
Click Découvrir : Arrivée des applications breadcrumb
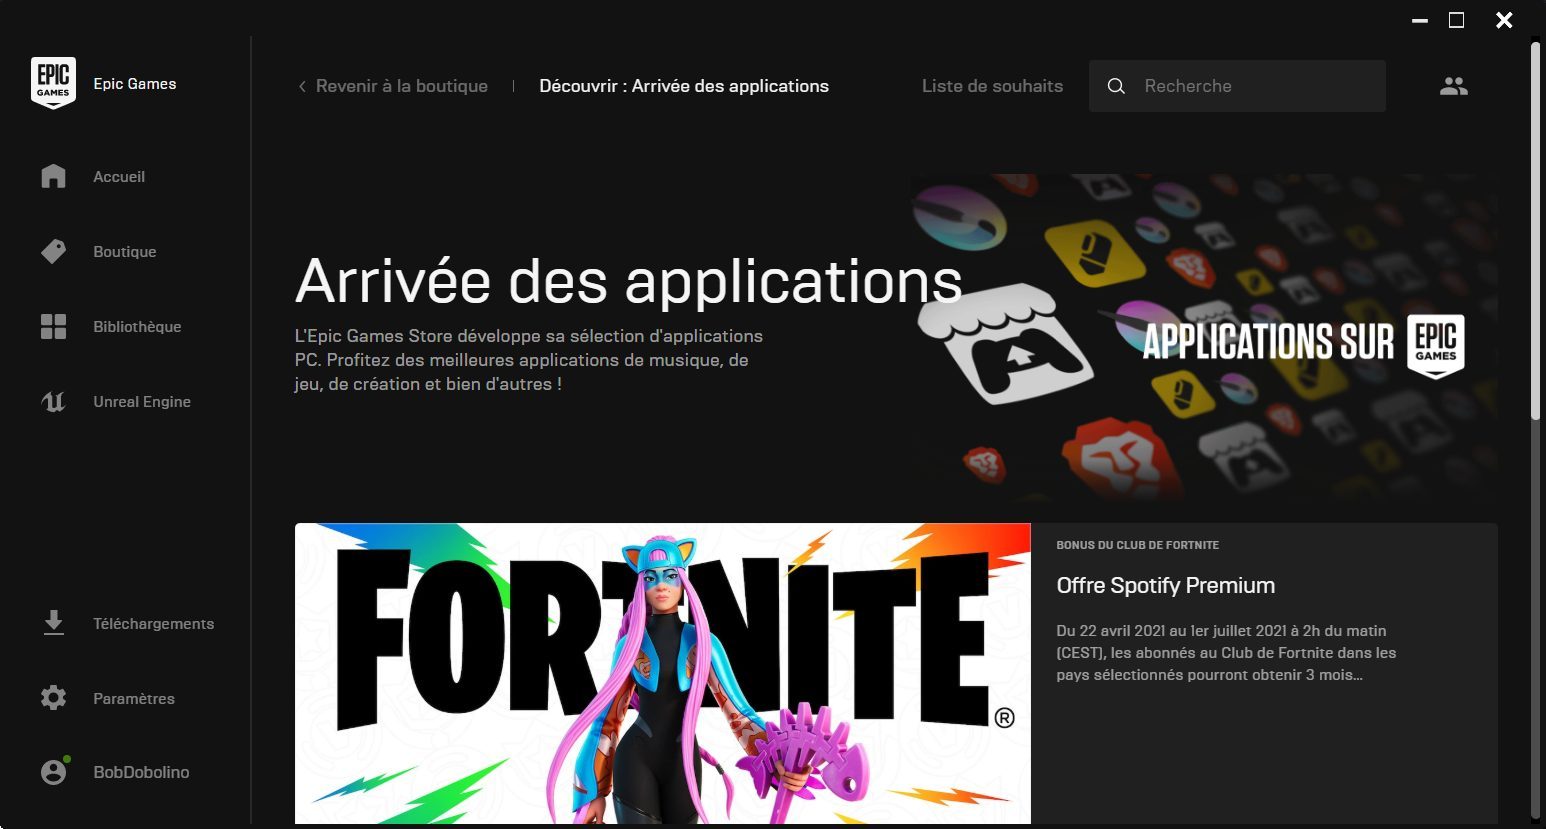tap(684, 86)
